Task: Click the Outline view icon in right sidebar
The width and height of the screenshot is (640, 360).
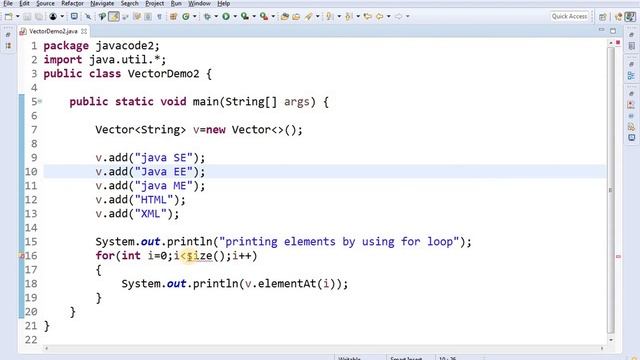Action: 631,76
